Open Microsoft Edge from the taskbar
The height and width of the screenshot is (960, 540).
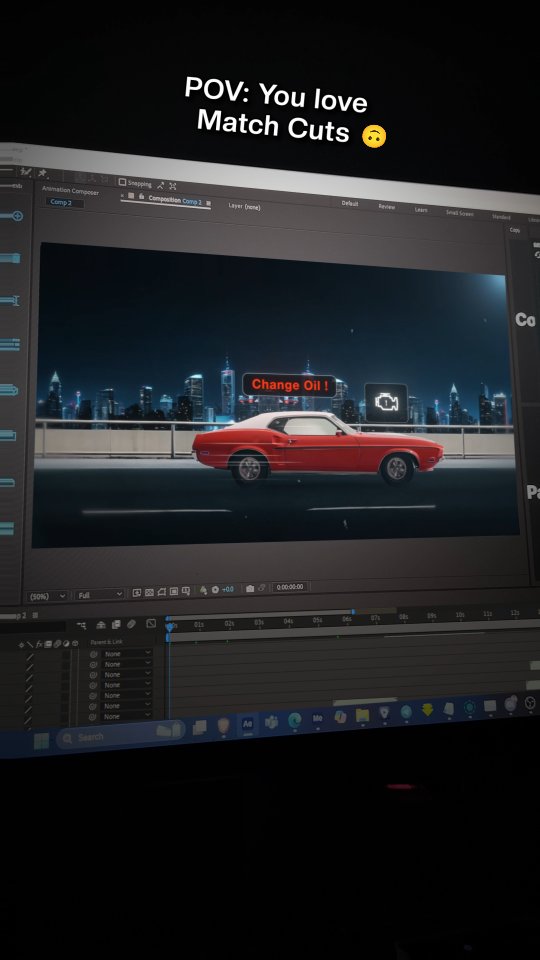click(294, 720)
